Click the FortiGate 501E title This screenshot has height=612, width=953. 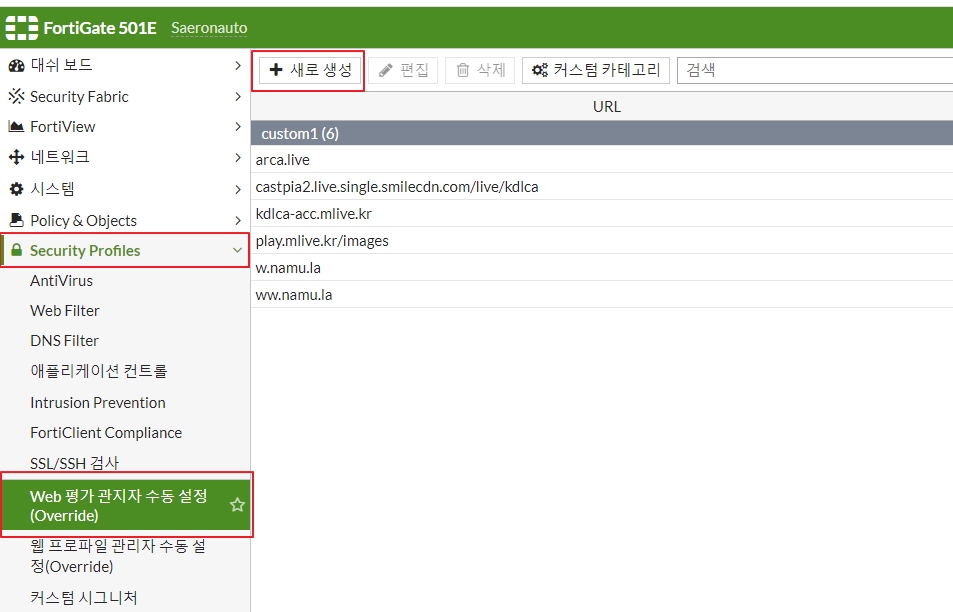[100, 28]
